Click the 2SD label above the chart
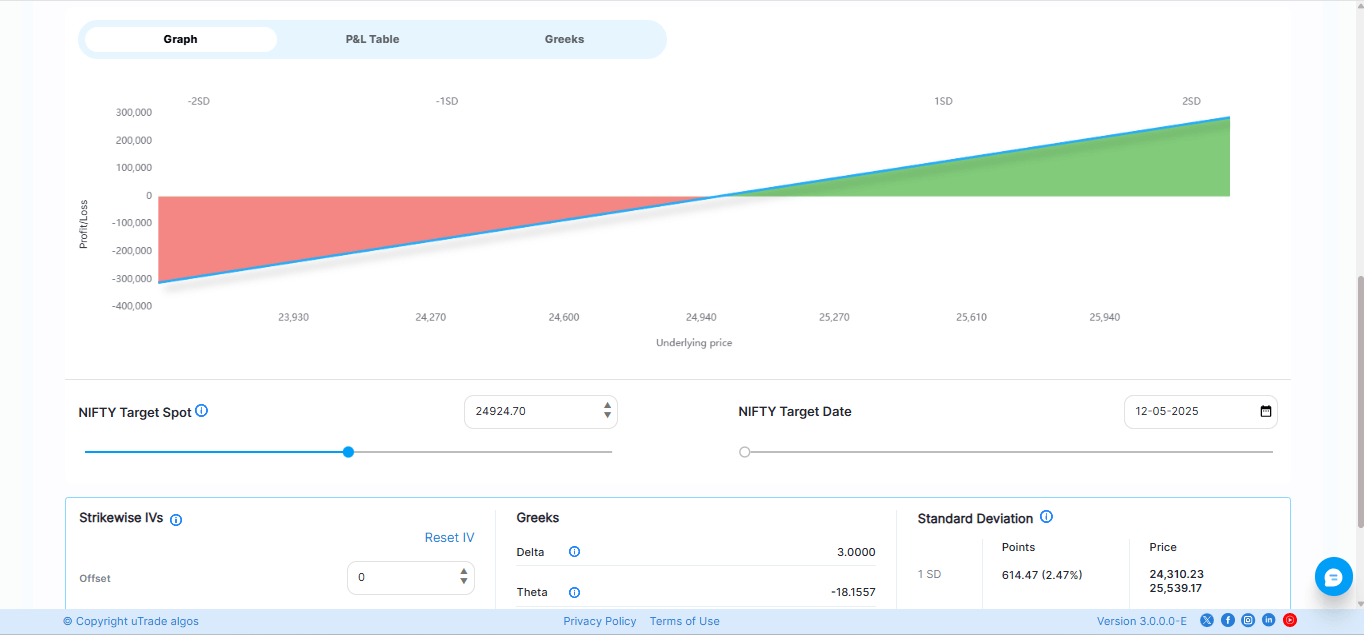 pyautogui.click(x=1191, y=101)
